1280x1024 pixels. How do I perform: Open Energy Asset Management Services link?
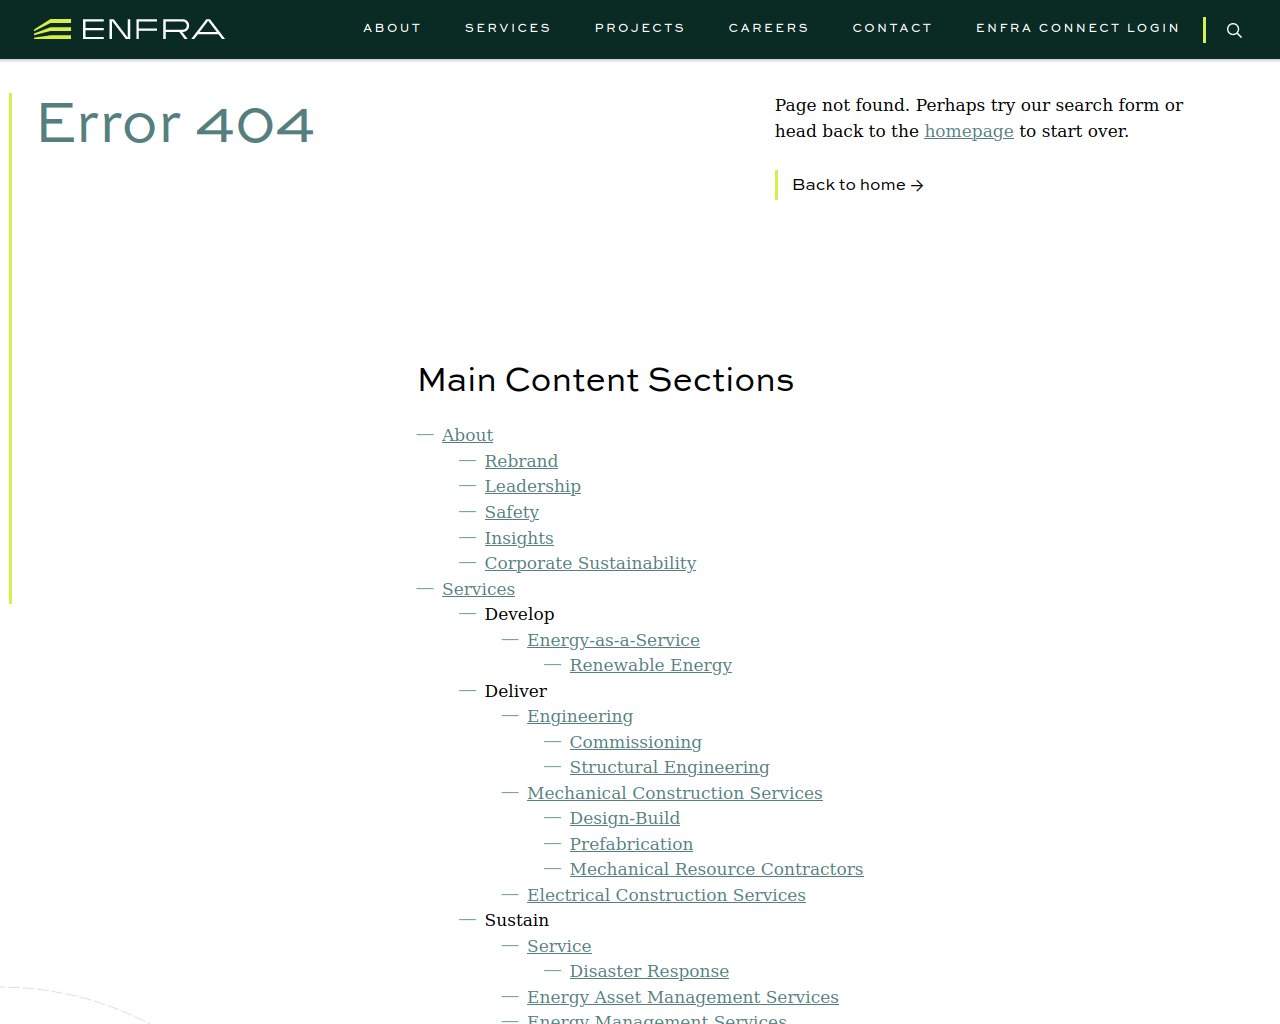pyautogui.click(x=683, y=997)
